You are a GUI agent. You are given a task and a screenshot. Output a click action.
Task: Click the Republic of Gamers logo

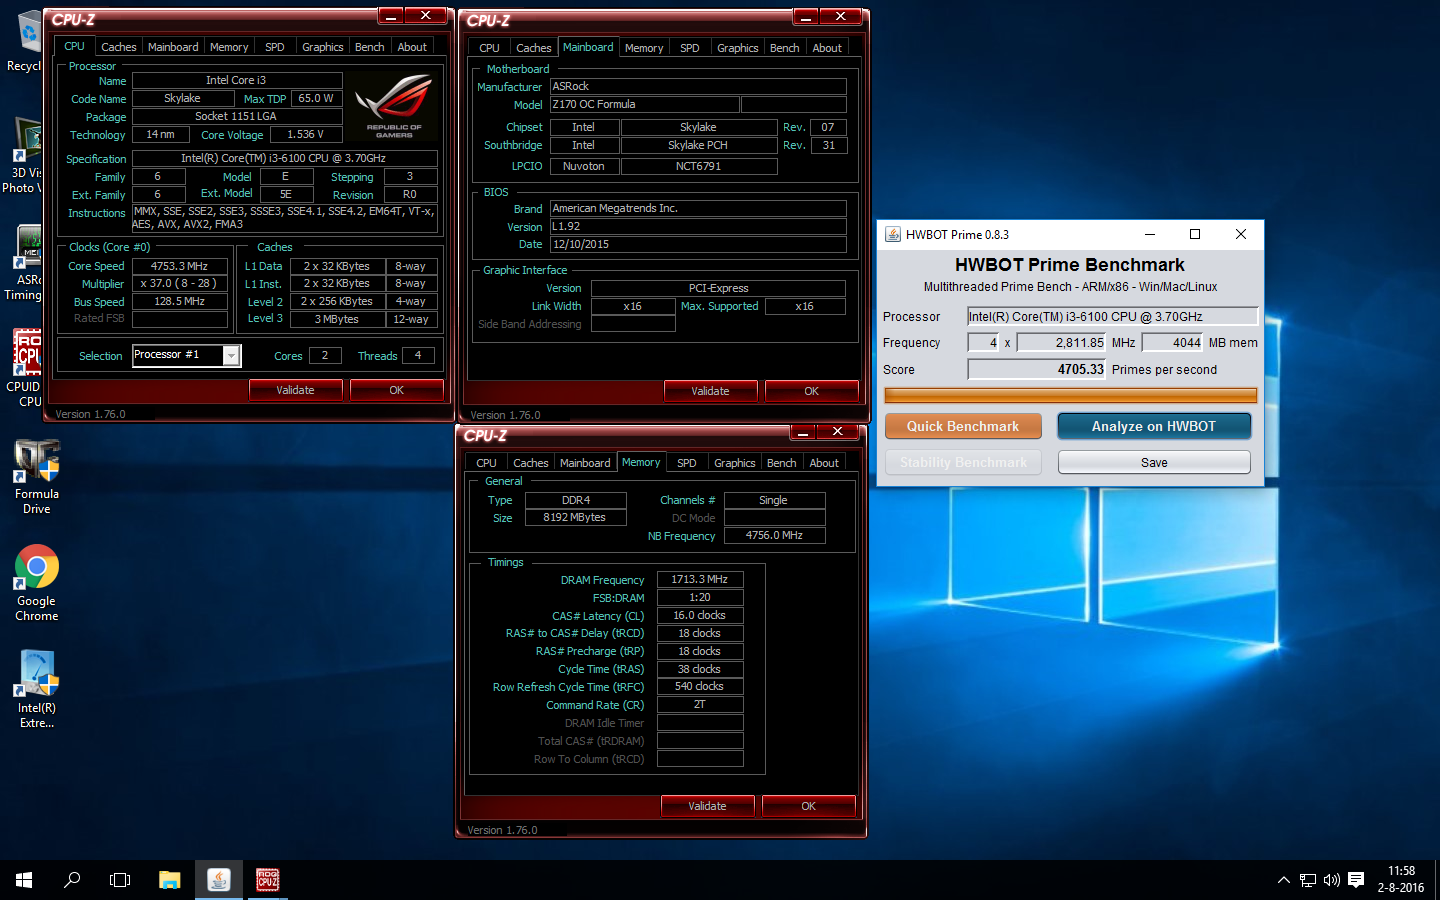point(394,107)
